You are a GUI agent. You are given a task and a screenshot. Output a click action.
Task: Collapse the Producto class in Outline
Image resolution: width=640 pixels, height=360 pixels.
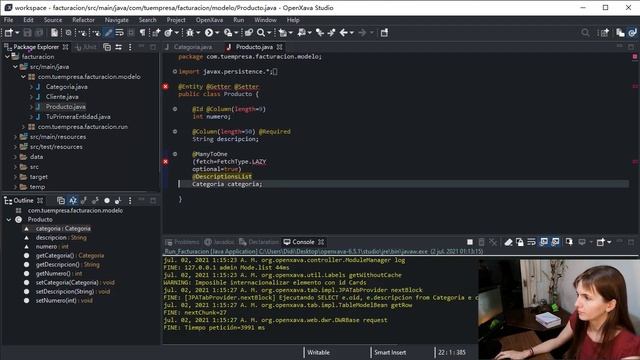point(9,220)
